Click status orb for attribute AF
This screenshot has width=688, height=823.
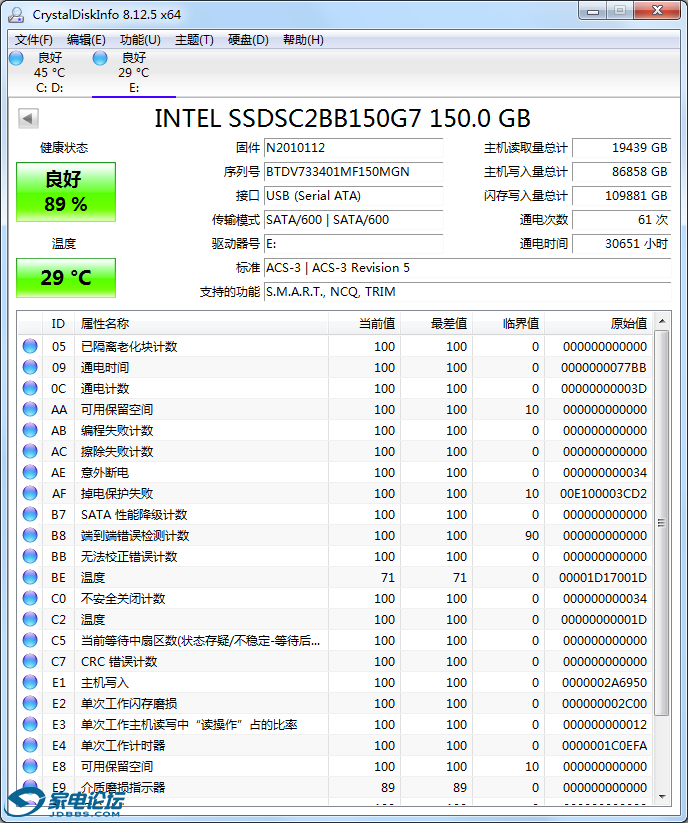[x=30, y=493]
